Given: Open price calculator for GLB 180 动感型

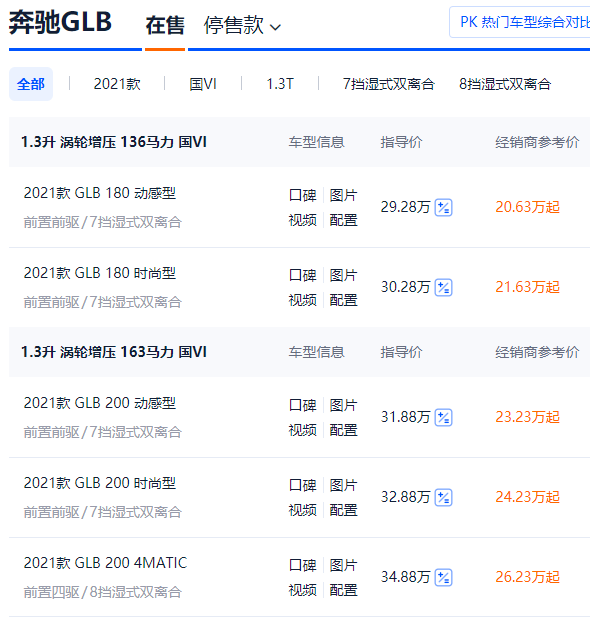Looking at the screenshot, I should coord(443,208).
